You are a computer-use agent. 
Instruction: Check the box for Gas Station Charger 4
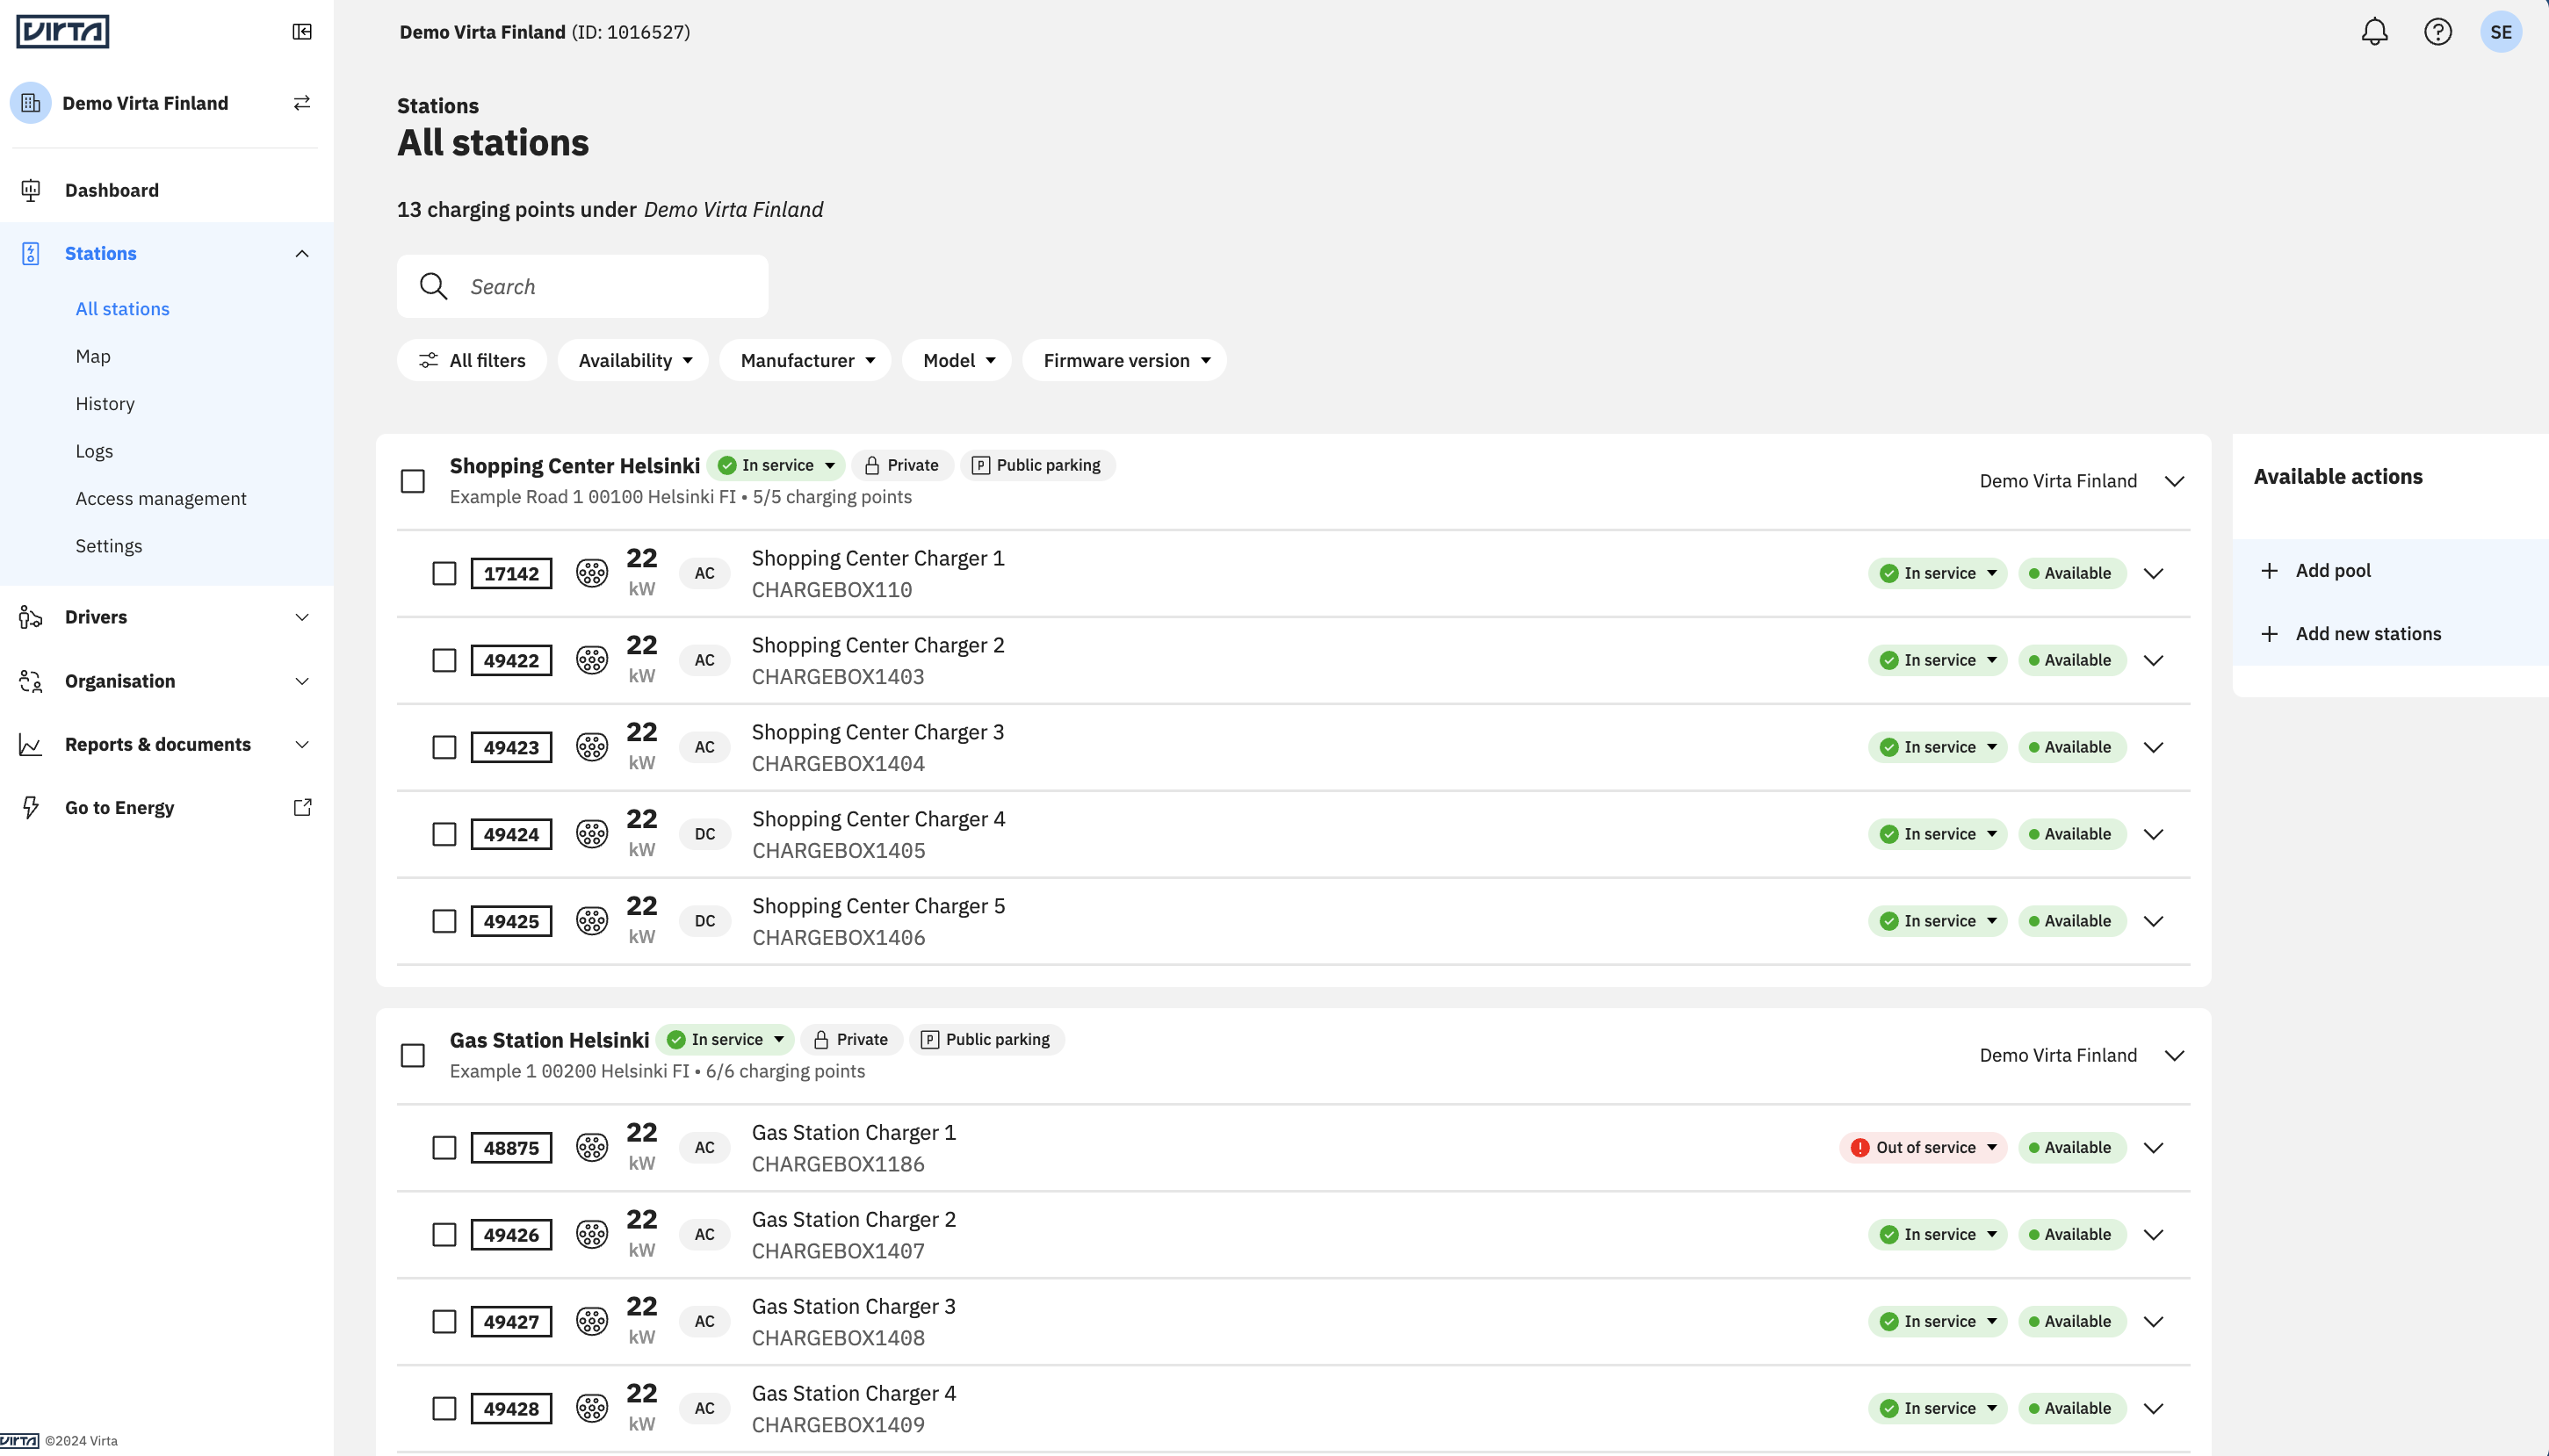click(x=444, y=1409)
